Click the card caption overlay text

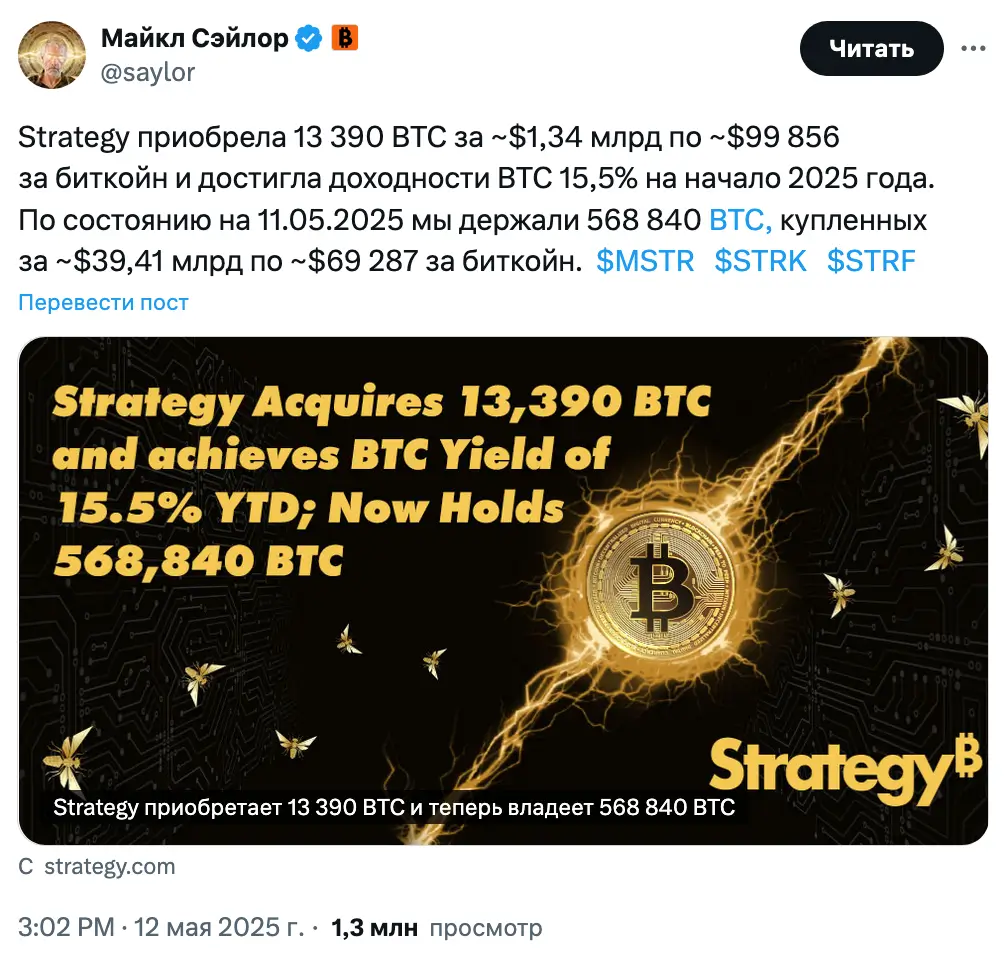click(x=392, y=807)
